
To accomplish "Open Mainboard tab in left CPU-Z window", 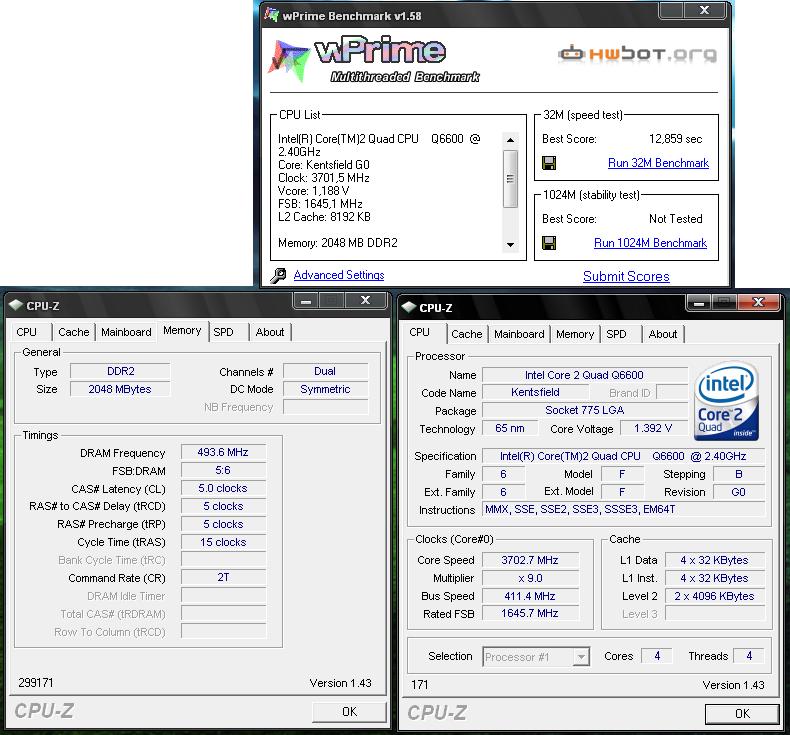I will (126, 332).
